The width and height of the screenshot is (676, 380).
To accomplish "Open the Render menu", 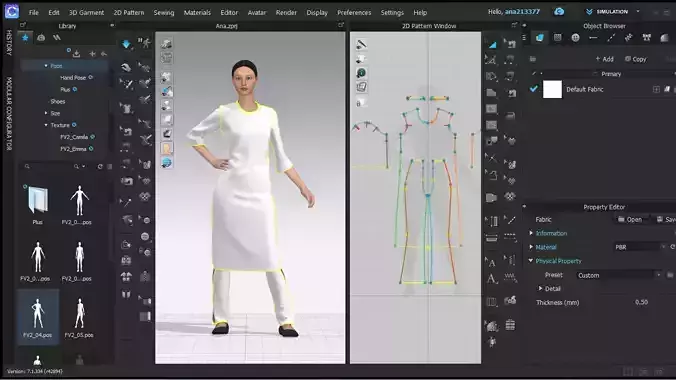I will 286,13.
